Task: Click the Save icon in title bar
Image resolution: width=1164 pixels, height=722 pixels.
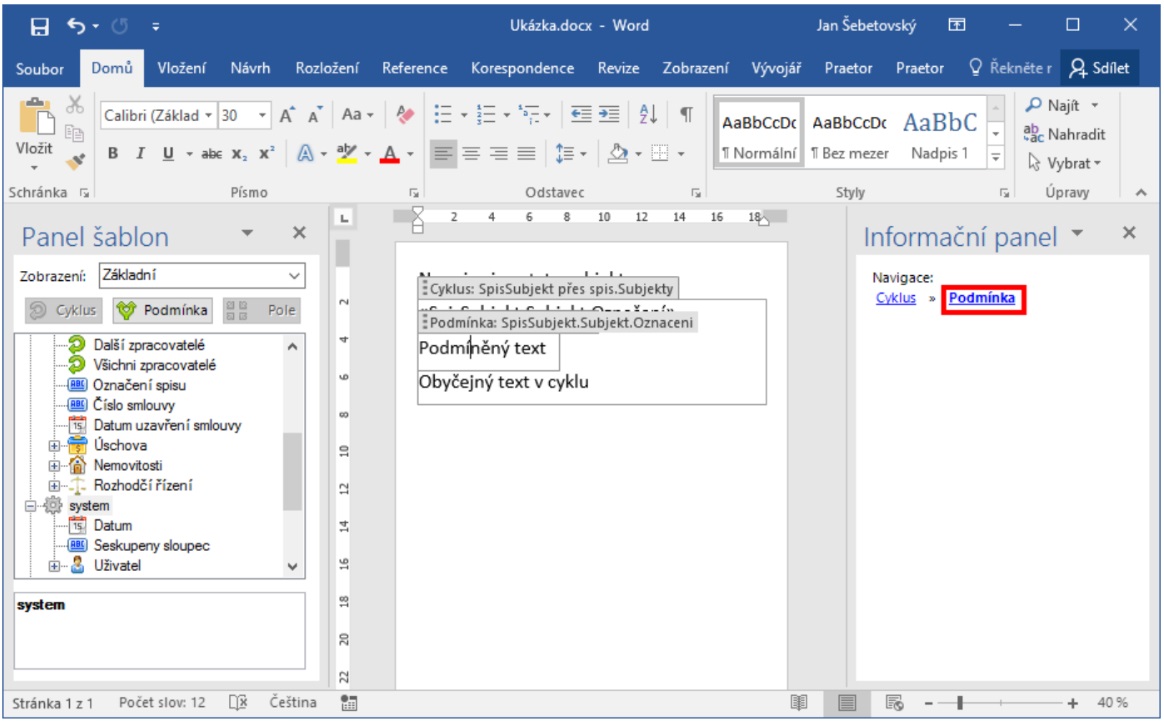Action: click(x=40, y=26)
